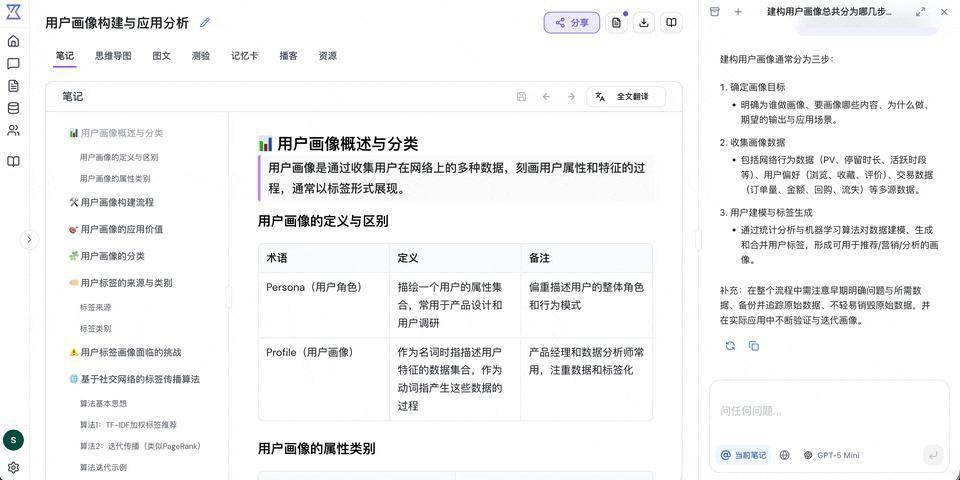The image size is (960, 480).
Task: Click the page title 用户画像构建与应用分析
Action: point(117,23)
